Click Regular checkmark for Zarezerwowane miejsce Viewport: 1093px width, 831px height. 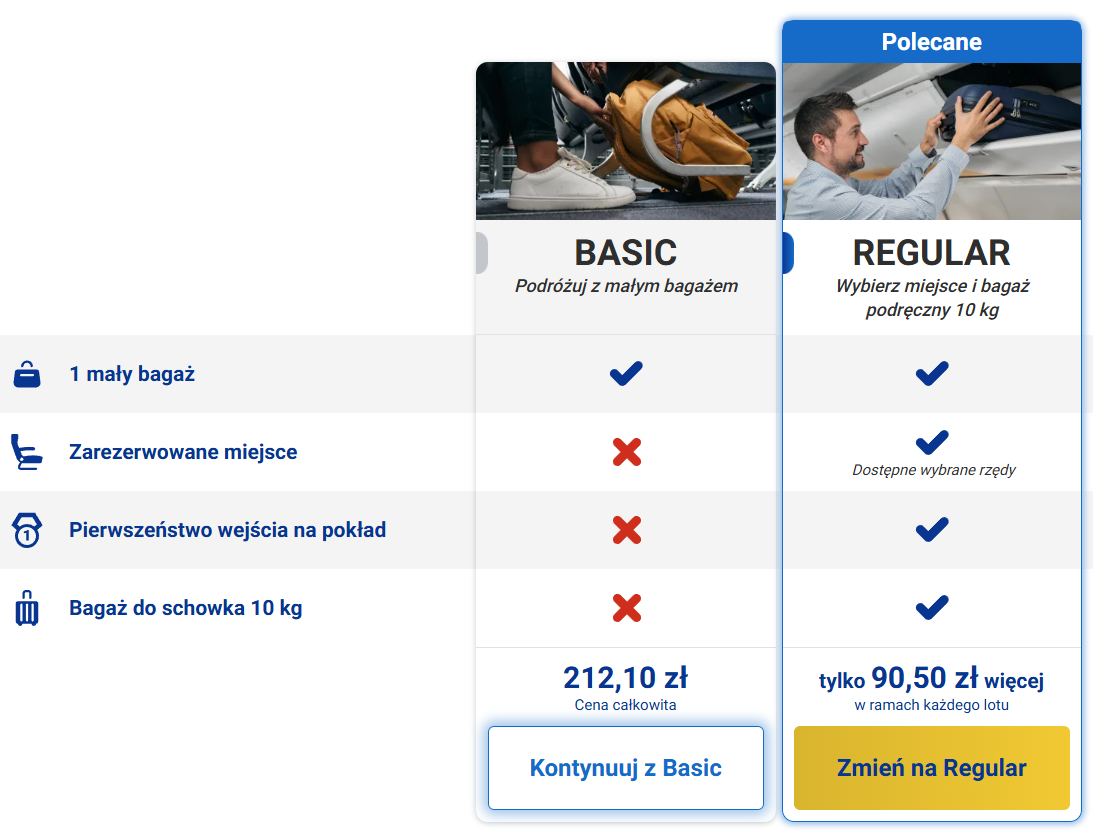point(932,442)
